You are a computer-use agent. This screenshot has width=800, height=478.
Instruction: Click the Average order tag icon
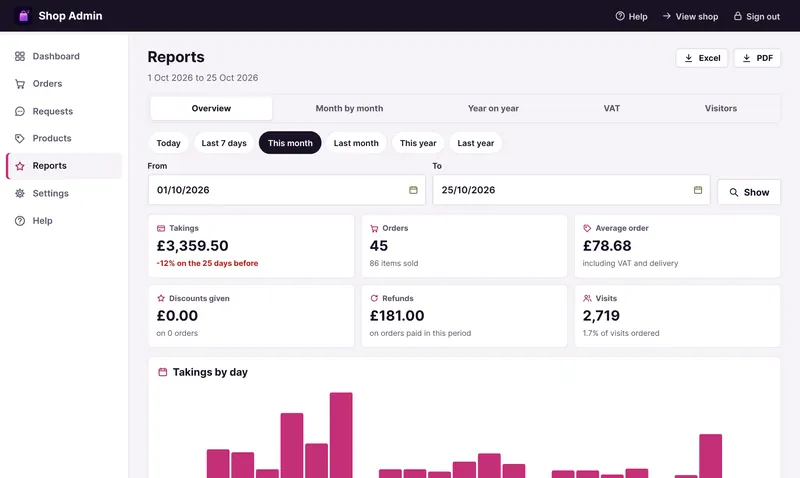click(587, 228)
